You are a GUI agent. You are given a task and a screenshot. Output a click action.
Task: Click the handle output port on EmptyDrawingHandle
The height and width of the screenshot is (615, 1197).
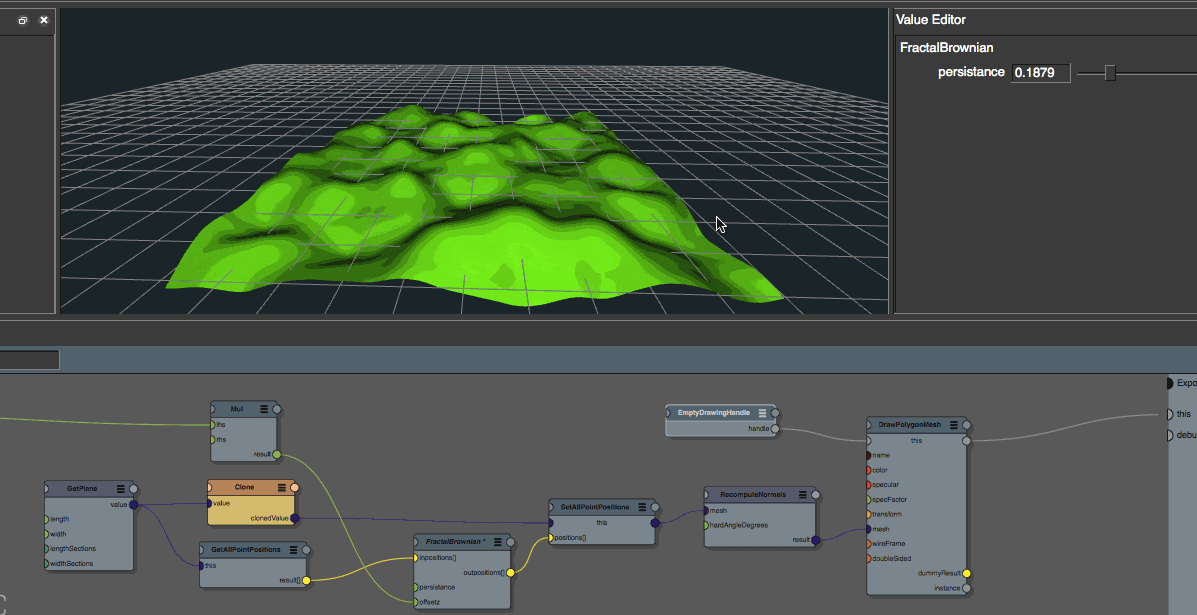click(775, 429)
